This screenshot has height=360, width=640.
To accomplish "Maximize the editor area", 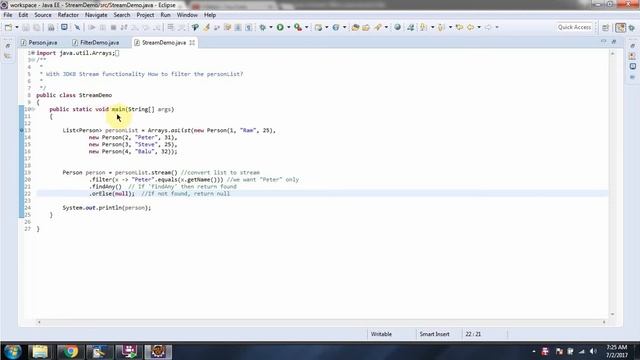I will pyautogui.click(x=613, y=42).
